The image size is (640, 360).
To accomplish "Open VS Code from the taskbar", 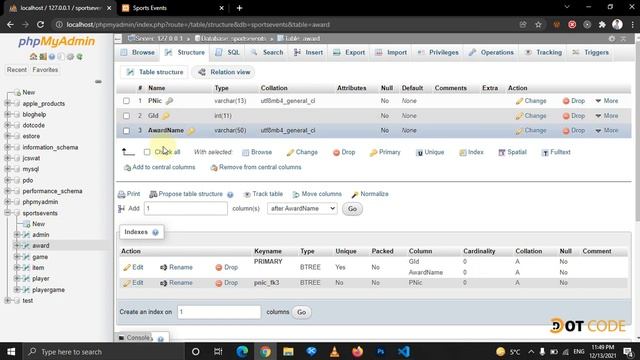I will click(404, 351).
